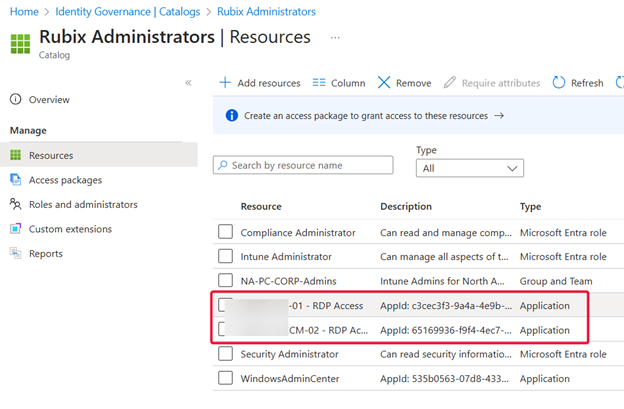The width and height of the screenshot is (624, 409).
Task: Check the NA-PC-CORP-Admins checkbox
Action: 225,280
